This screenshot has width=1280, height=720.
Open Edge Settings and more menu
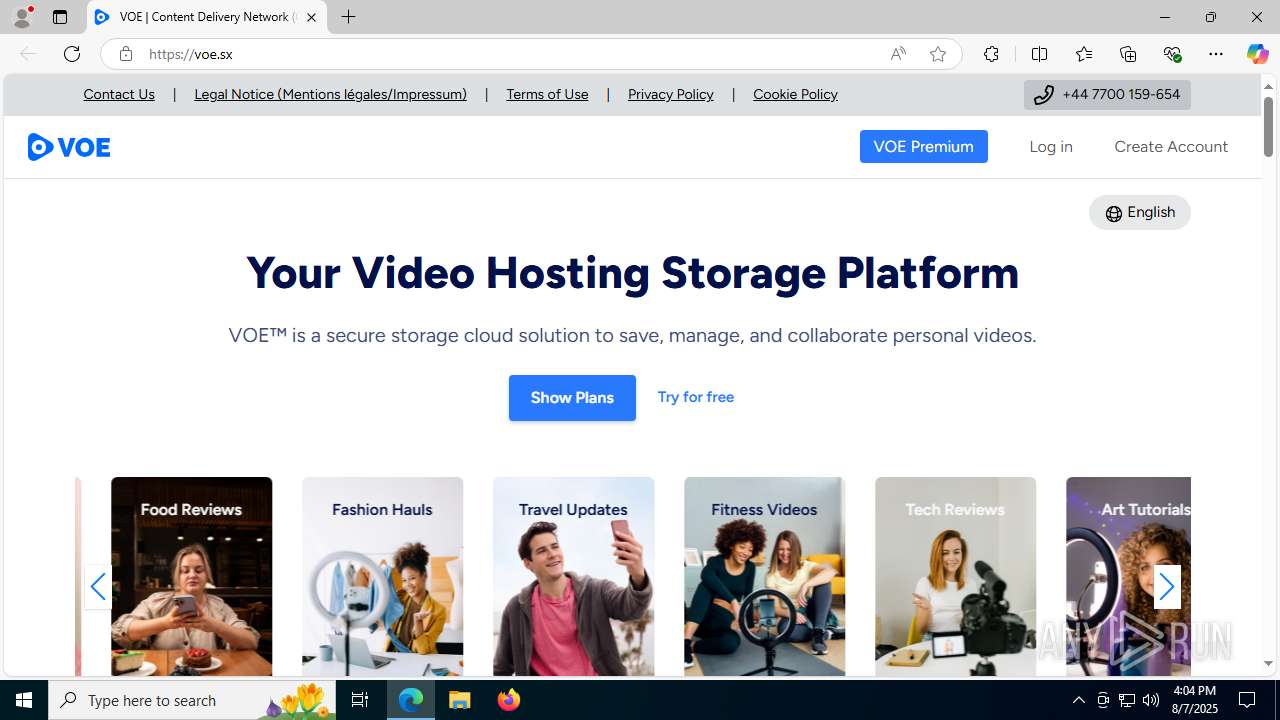pos(1216,54)
